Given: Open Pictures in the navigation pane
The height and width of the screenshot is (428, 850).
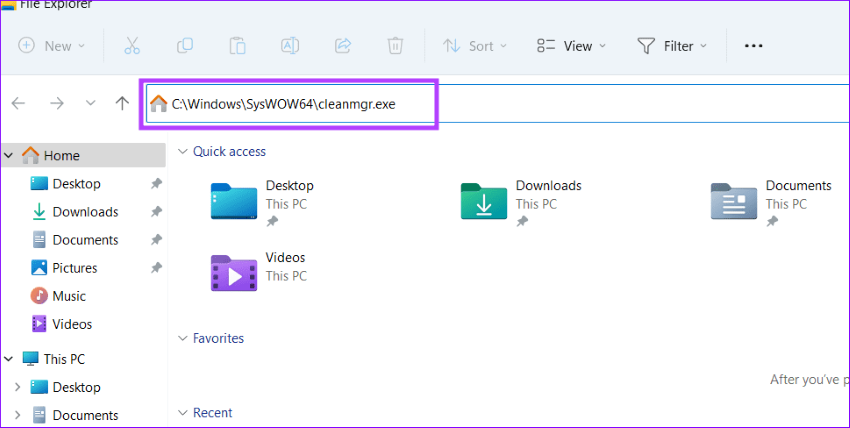Looking at the screenshot, I should (75, 268).
